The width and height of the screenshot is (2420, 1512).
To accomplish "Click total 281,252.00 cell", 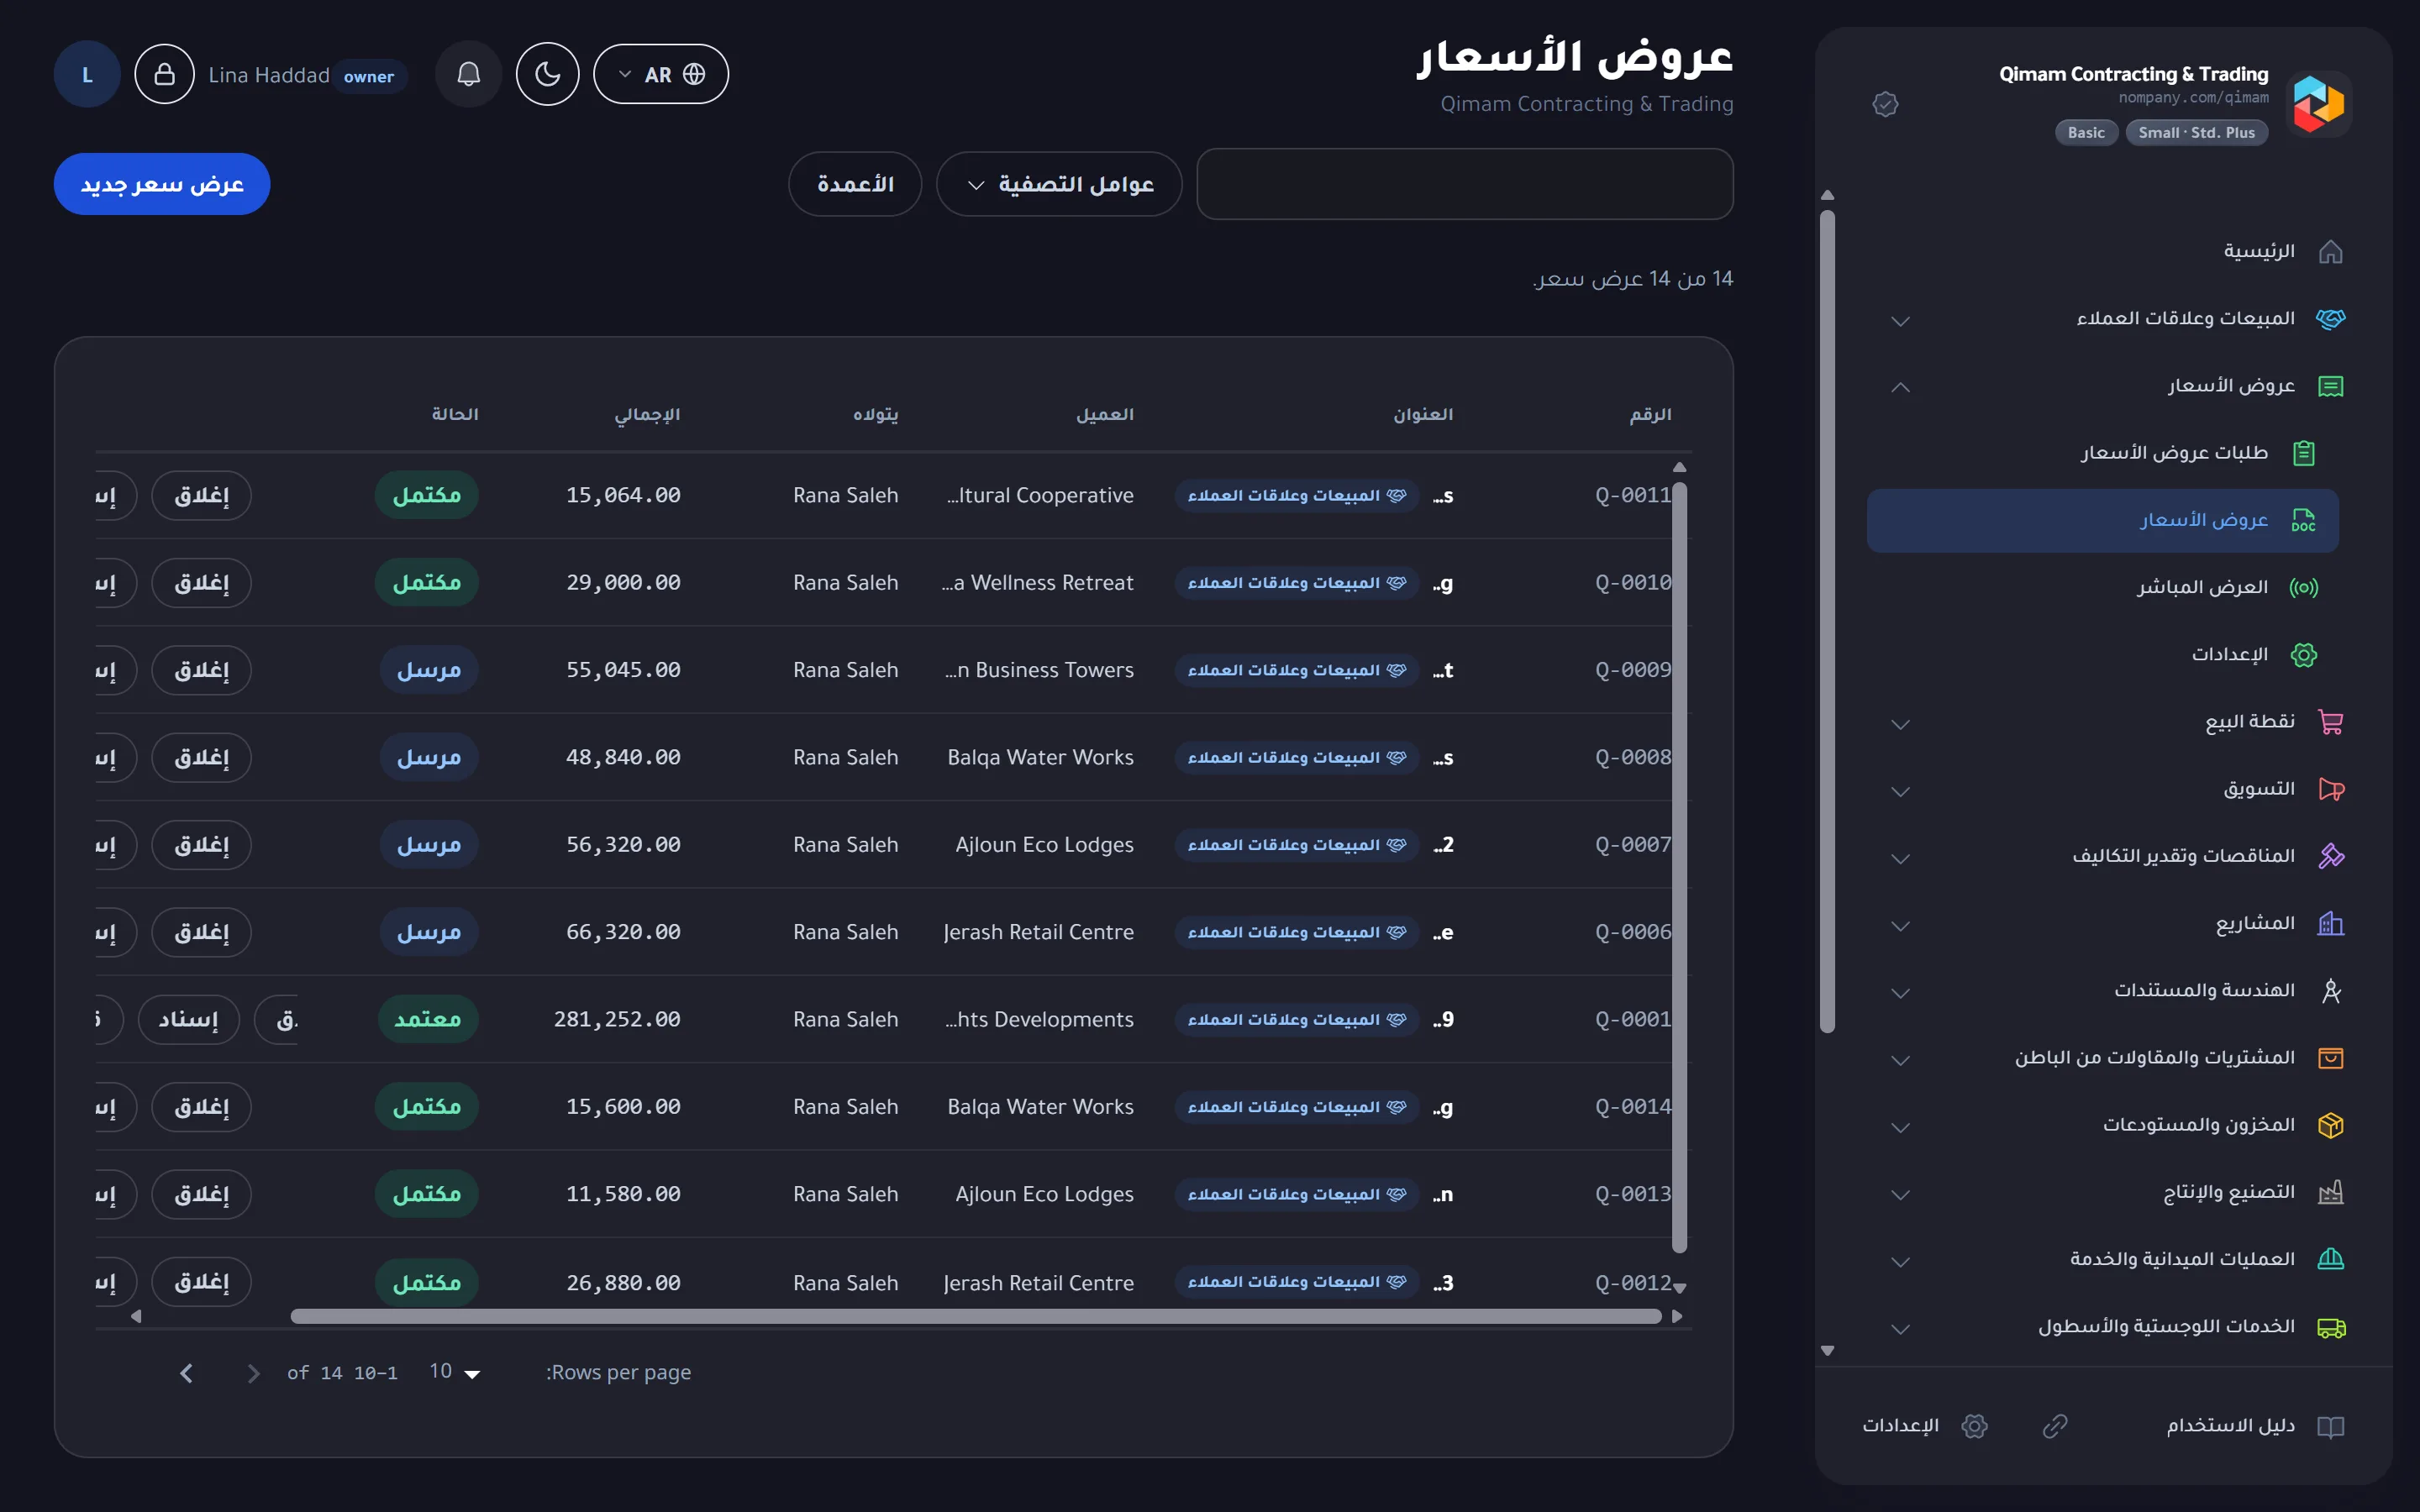I will click(617, 1019).
